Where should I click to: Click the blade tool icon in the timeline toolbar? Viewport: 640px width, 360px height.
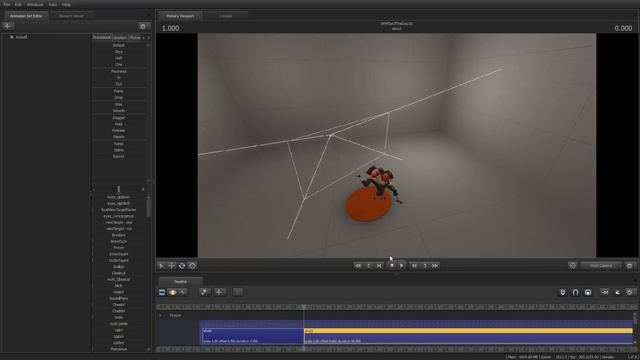[204, 292]
